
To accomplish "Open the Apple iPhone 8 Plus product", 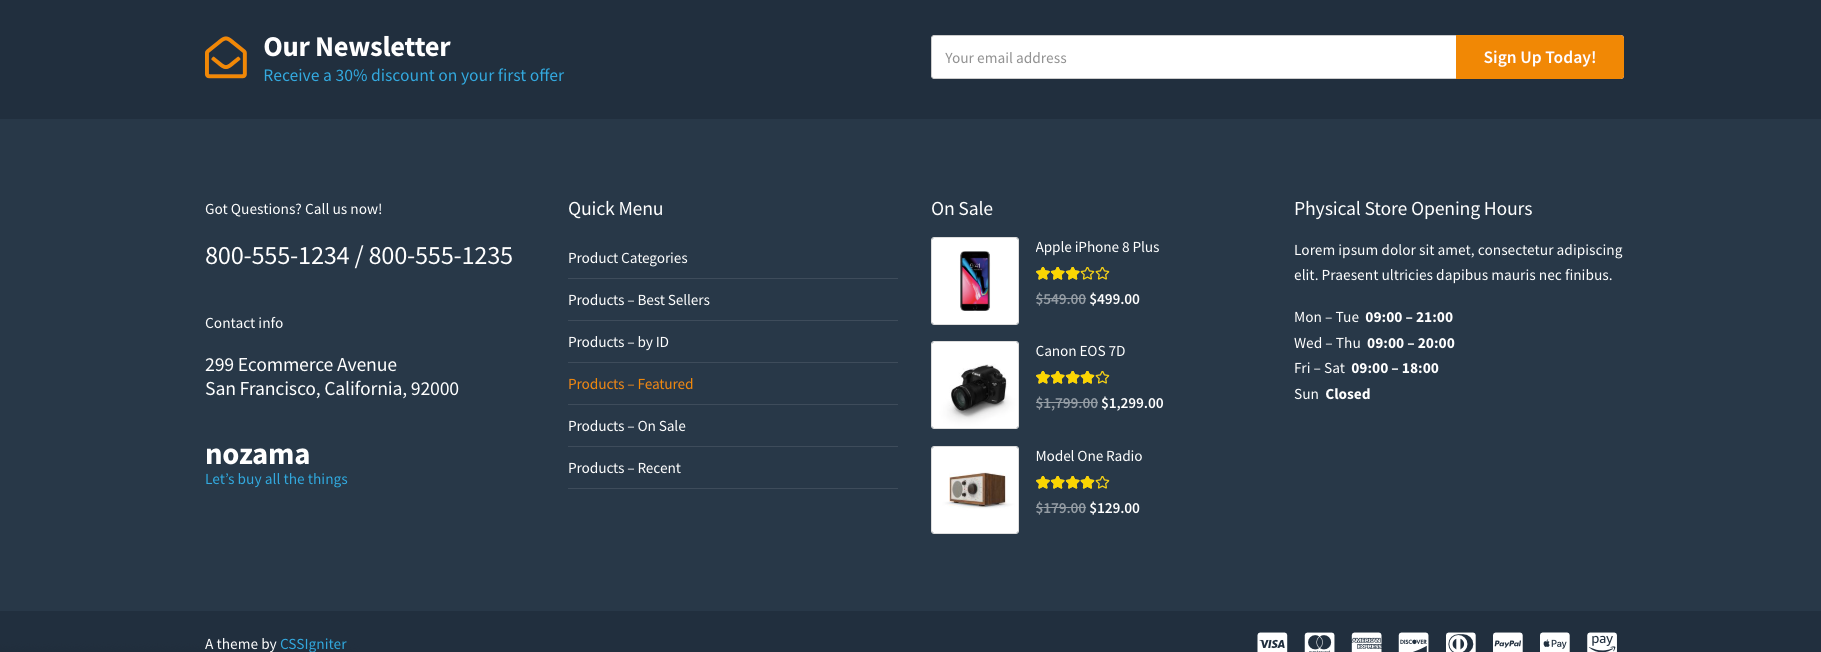I will pos(1097,246).
